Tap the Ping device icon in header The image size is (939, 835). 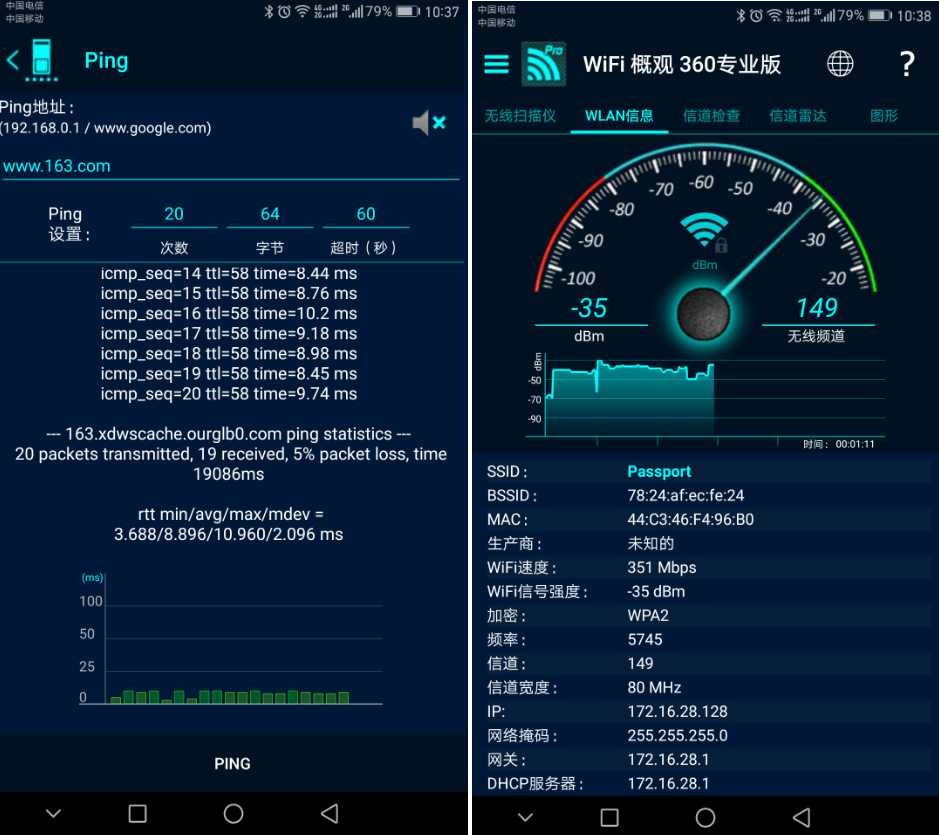point(41,60)
